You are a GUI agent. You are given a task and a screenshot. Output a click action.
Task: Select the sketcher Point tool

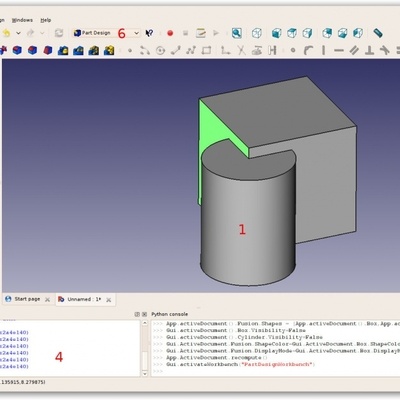130,51
